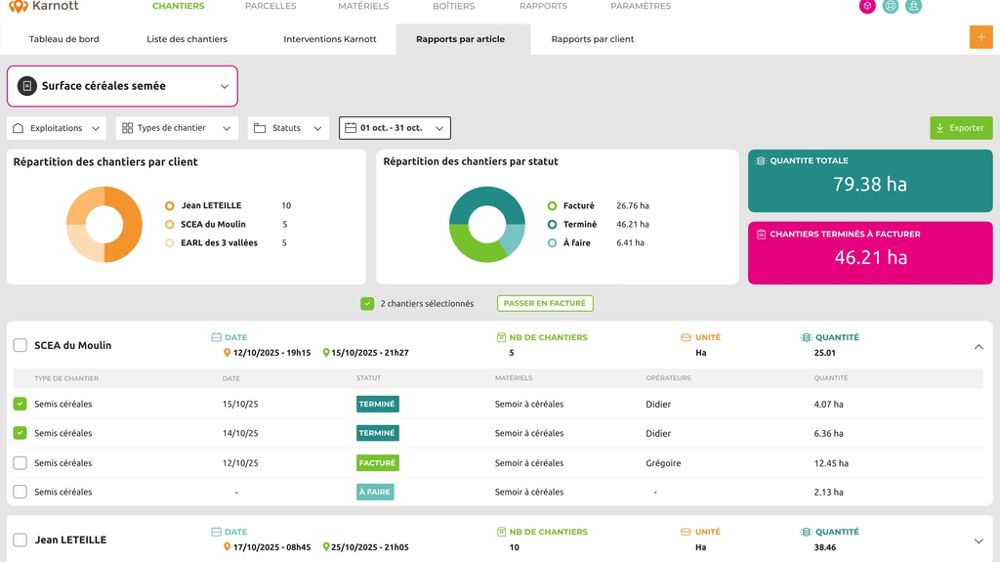The image size is (1000, 562).
Task: Click the pink round icon in header
Action: (x=868, y=6)
